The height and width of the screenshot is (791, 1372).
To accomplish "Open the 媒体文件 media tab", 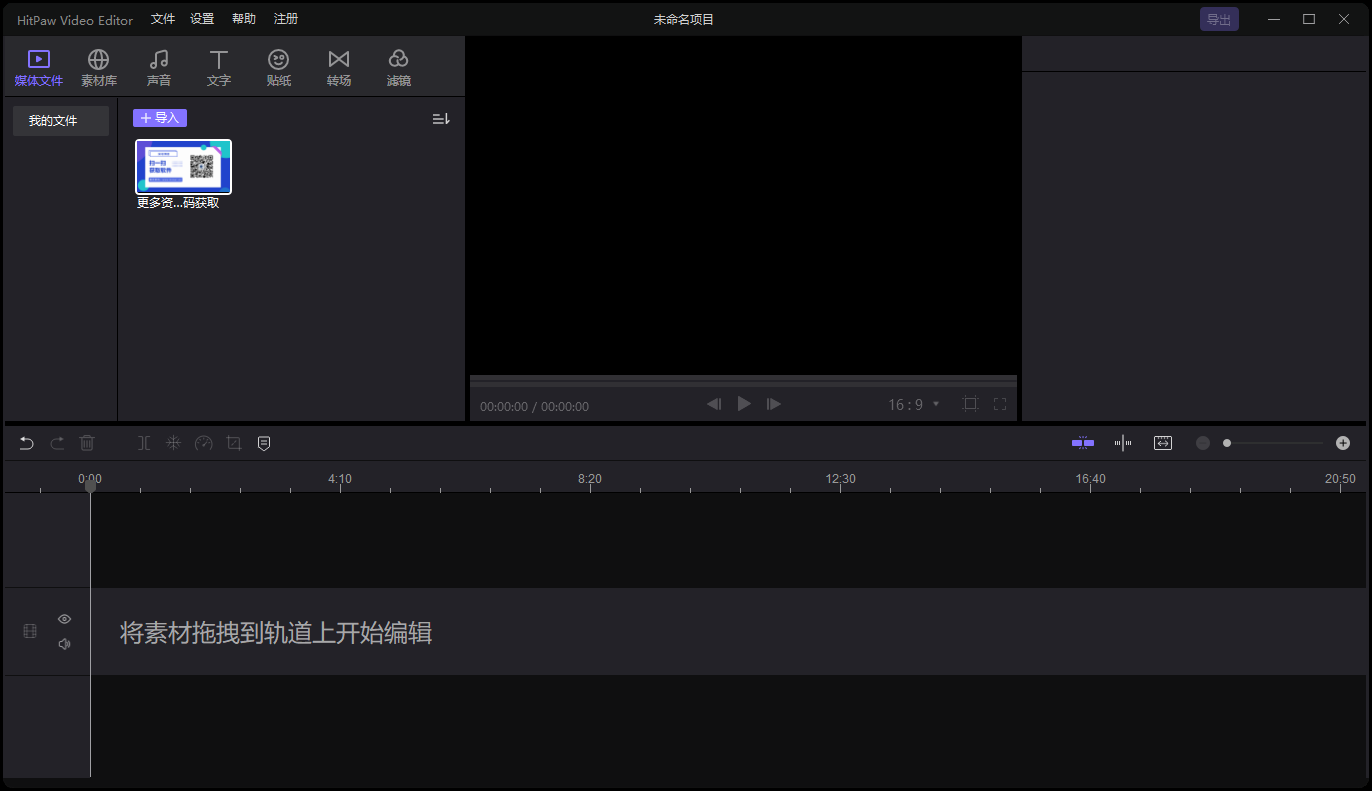I will (39, 68).
